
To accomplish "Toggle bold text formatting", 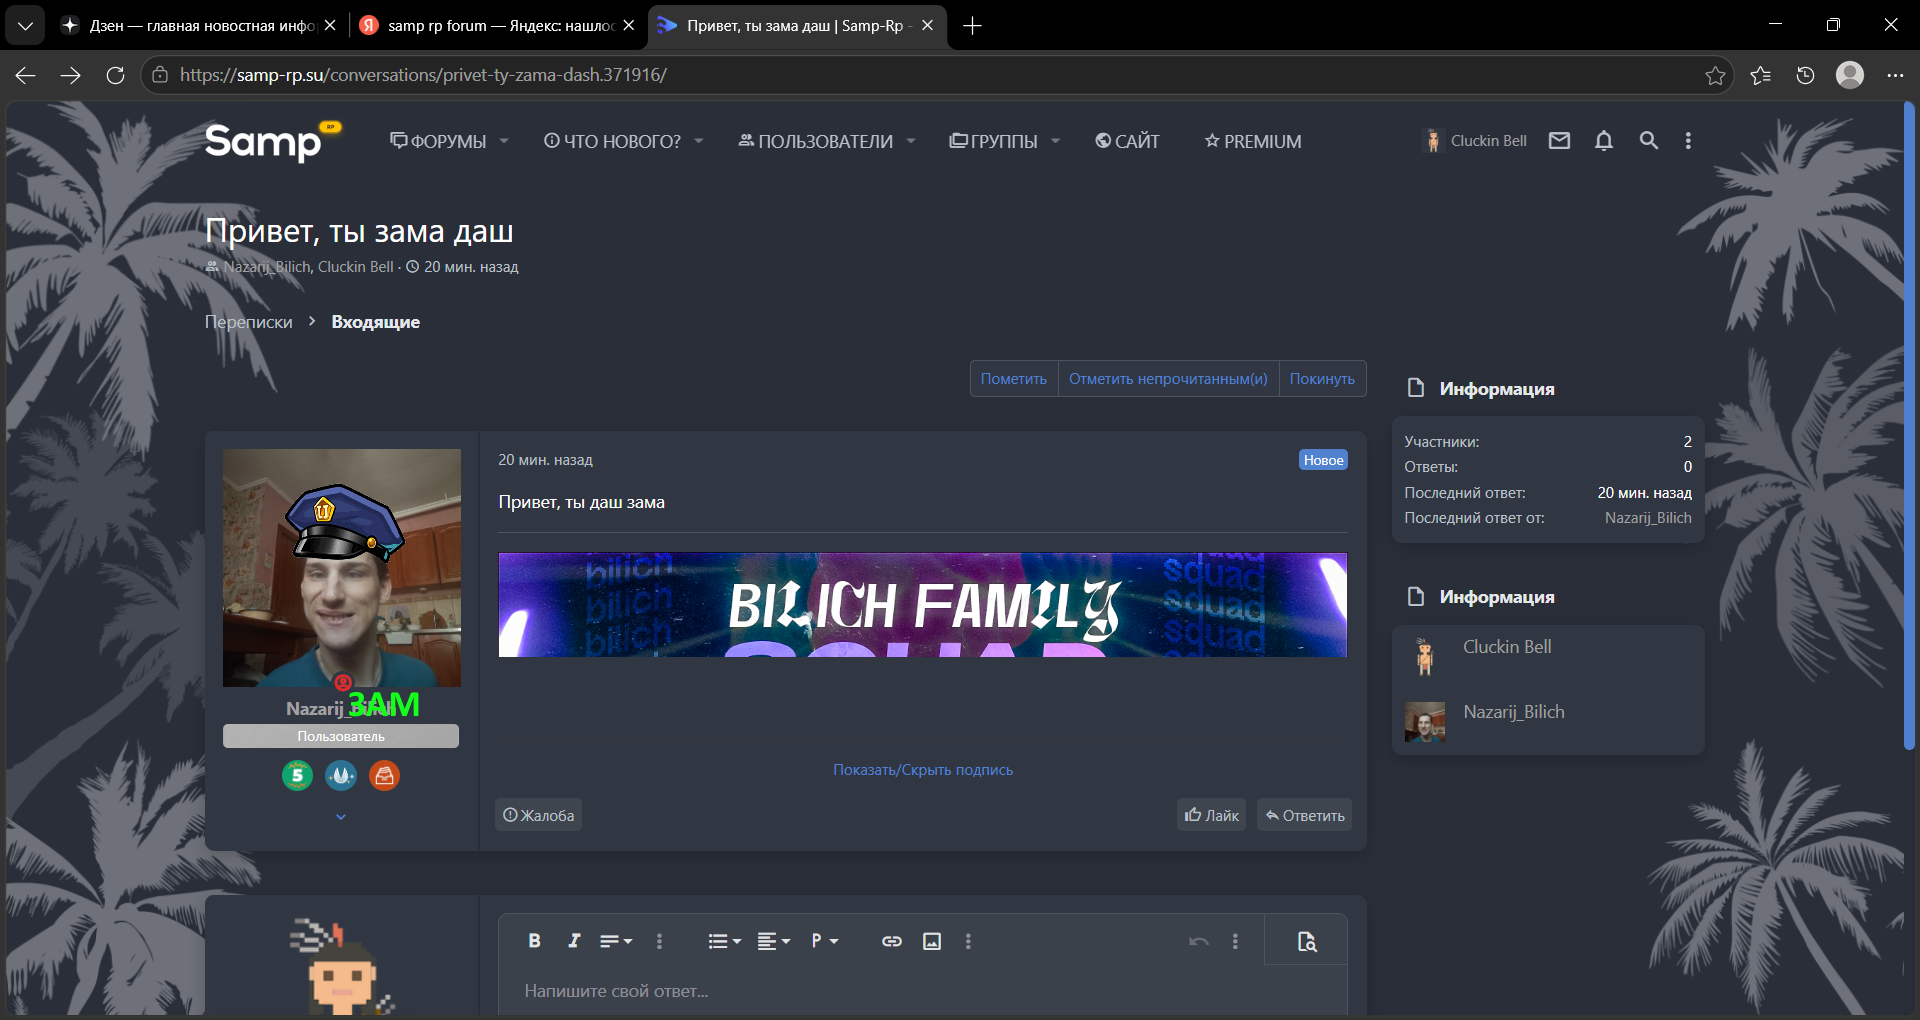I will [x=535, y=941].
